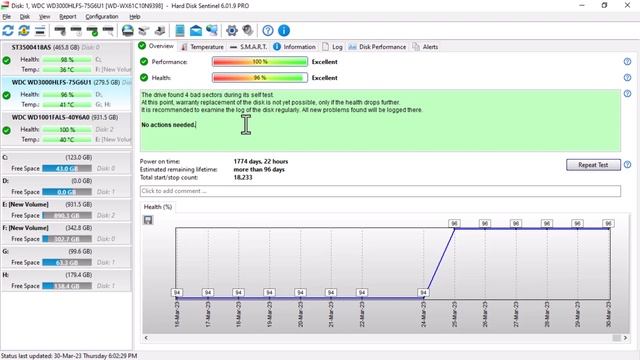
Task: Click the computer disk icon before the blue report
Action: 160,31
